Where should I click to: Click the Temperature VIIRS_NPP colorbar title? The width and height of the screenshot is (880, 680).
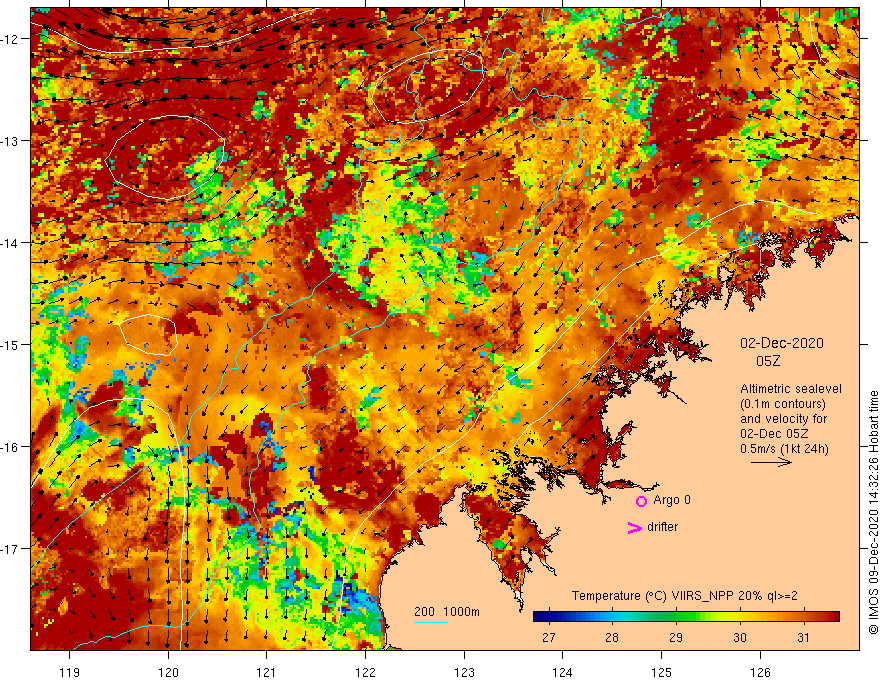tap(685, 596)
